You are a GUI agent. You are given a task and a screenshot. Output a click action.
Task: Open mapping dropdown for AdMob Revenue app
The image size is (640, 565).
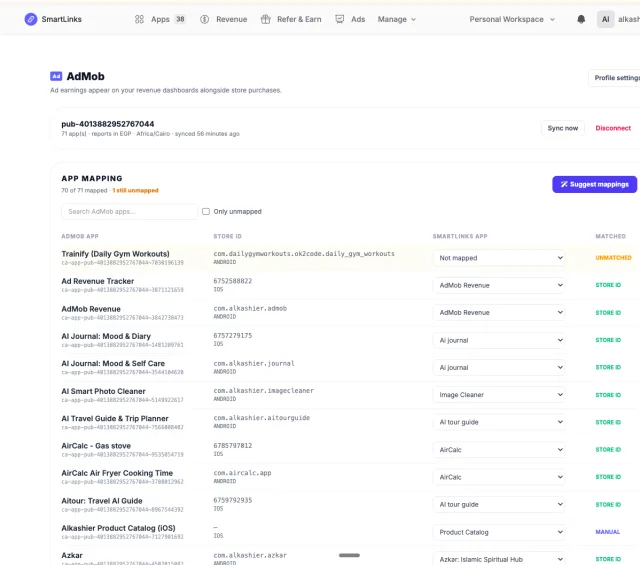click(499, 313)
